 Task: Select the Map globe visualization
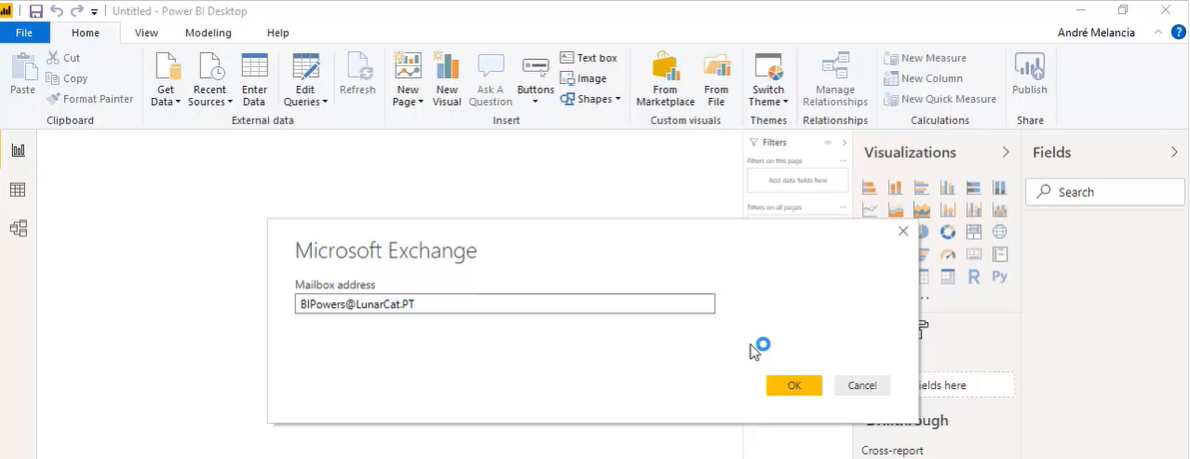1000,231
